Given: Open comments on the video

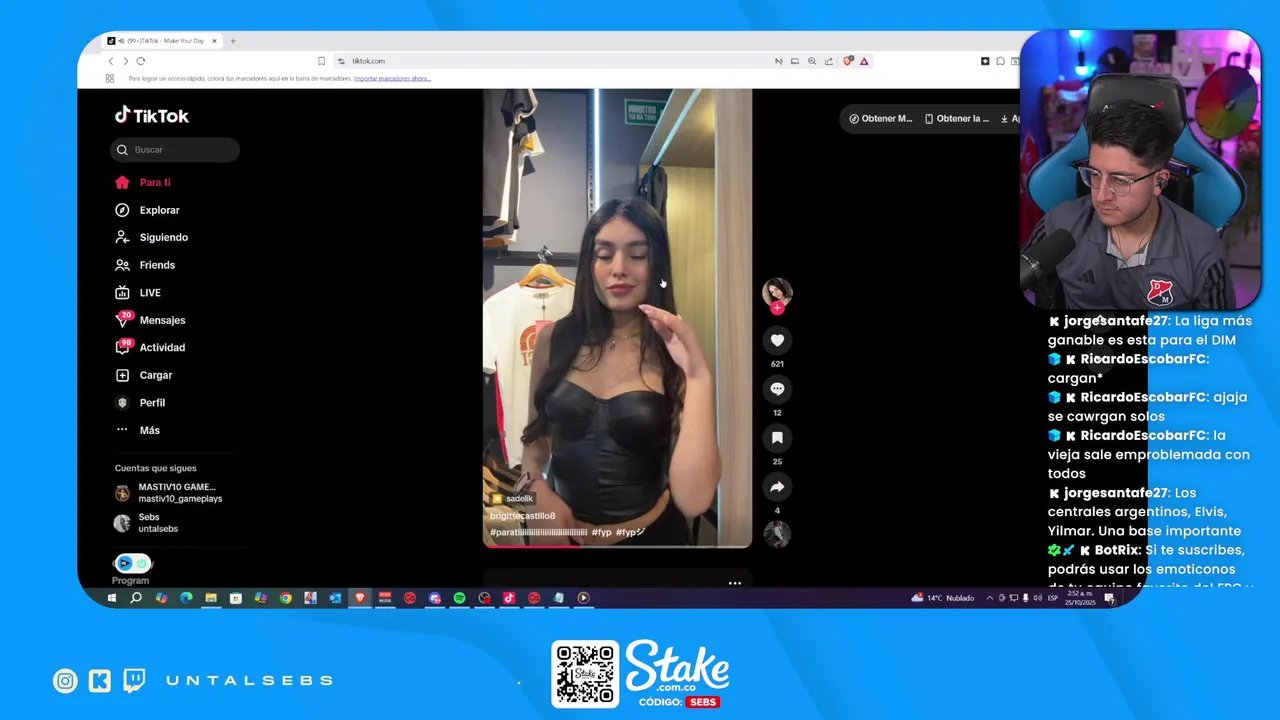Looking at the screenshot, I should (777, 389).
